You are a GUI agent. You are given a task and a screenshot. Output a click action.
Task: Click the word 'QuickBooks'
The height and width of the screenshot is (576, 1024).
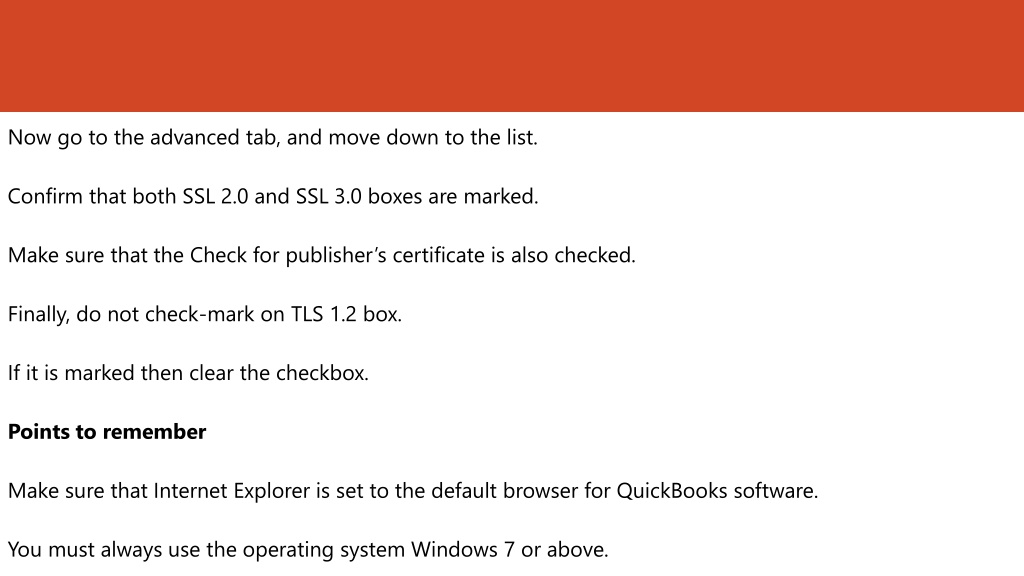(672, 490)
